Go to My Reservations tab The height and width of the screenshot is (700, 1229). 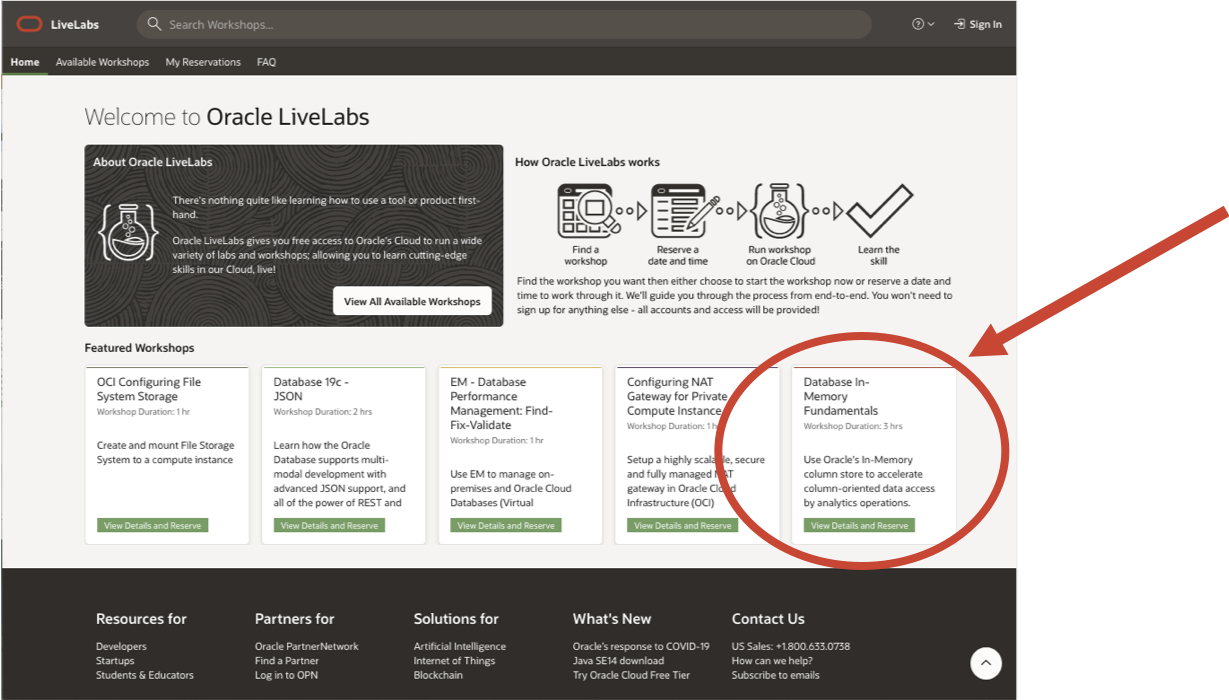[x=203, y=62]
